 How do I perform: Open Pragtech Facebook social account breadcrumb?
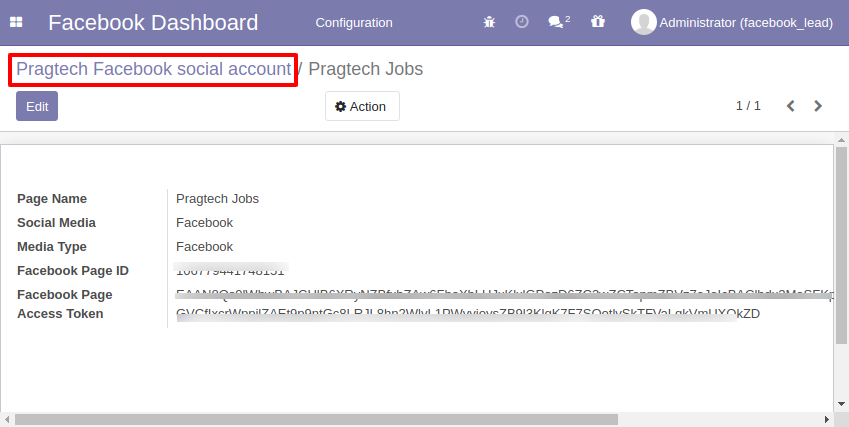154,69
